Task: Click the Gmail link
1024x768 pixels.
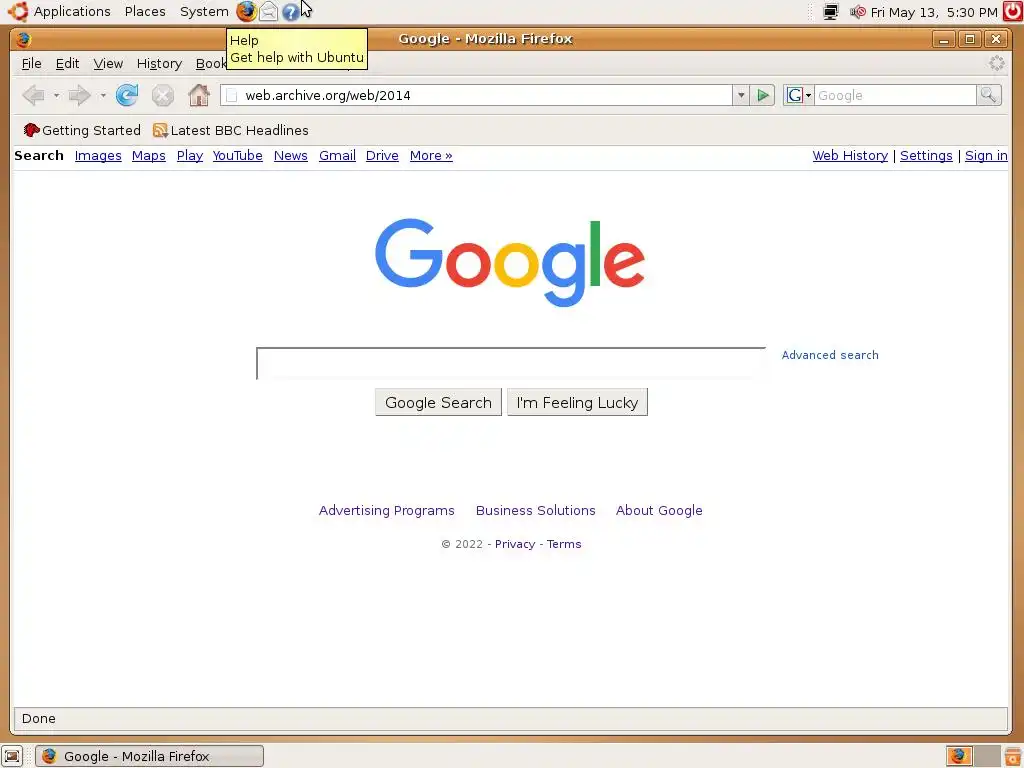Action: click(x=337, y=155)
